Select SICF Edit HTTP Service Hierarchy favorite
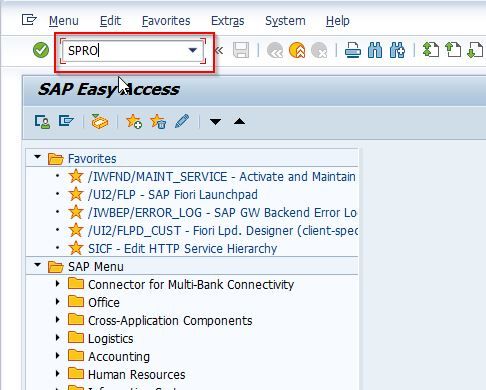The width and height of the screenshot is (486, 390). point(182,249)
